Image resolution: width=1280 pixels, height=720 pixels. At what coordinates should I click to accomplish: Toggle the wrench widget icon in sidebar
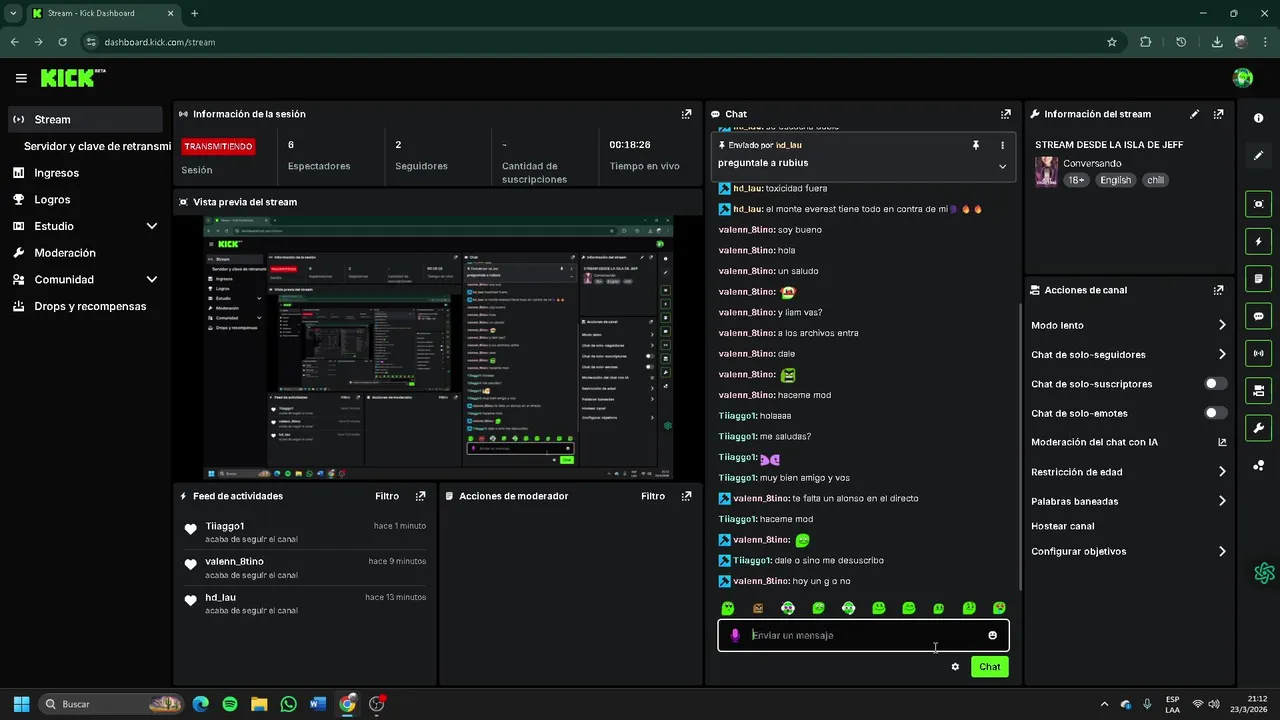[1259, 428]
